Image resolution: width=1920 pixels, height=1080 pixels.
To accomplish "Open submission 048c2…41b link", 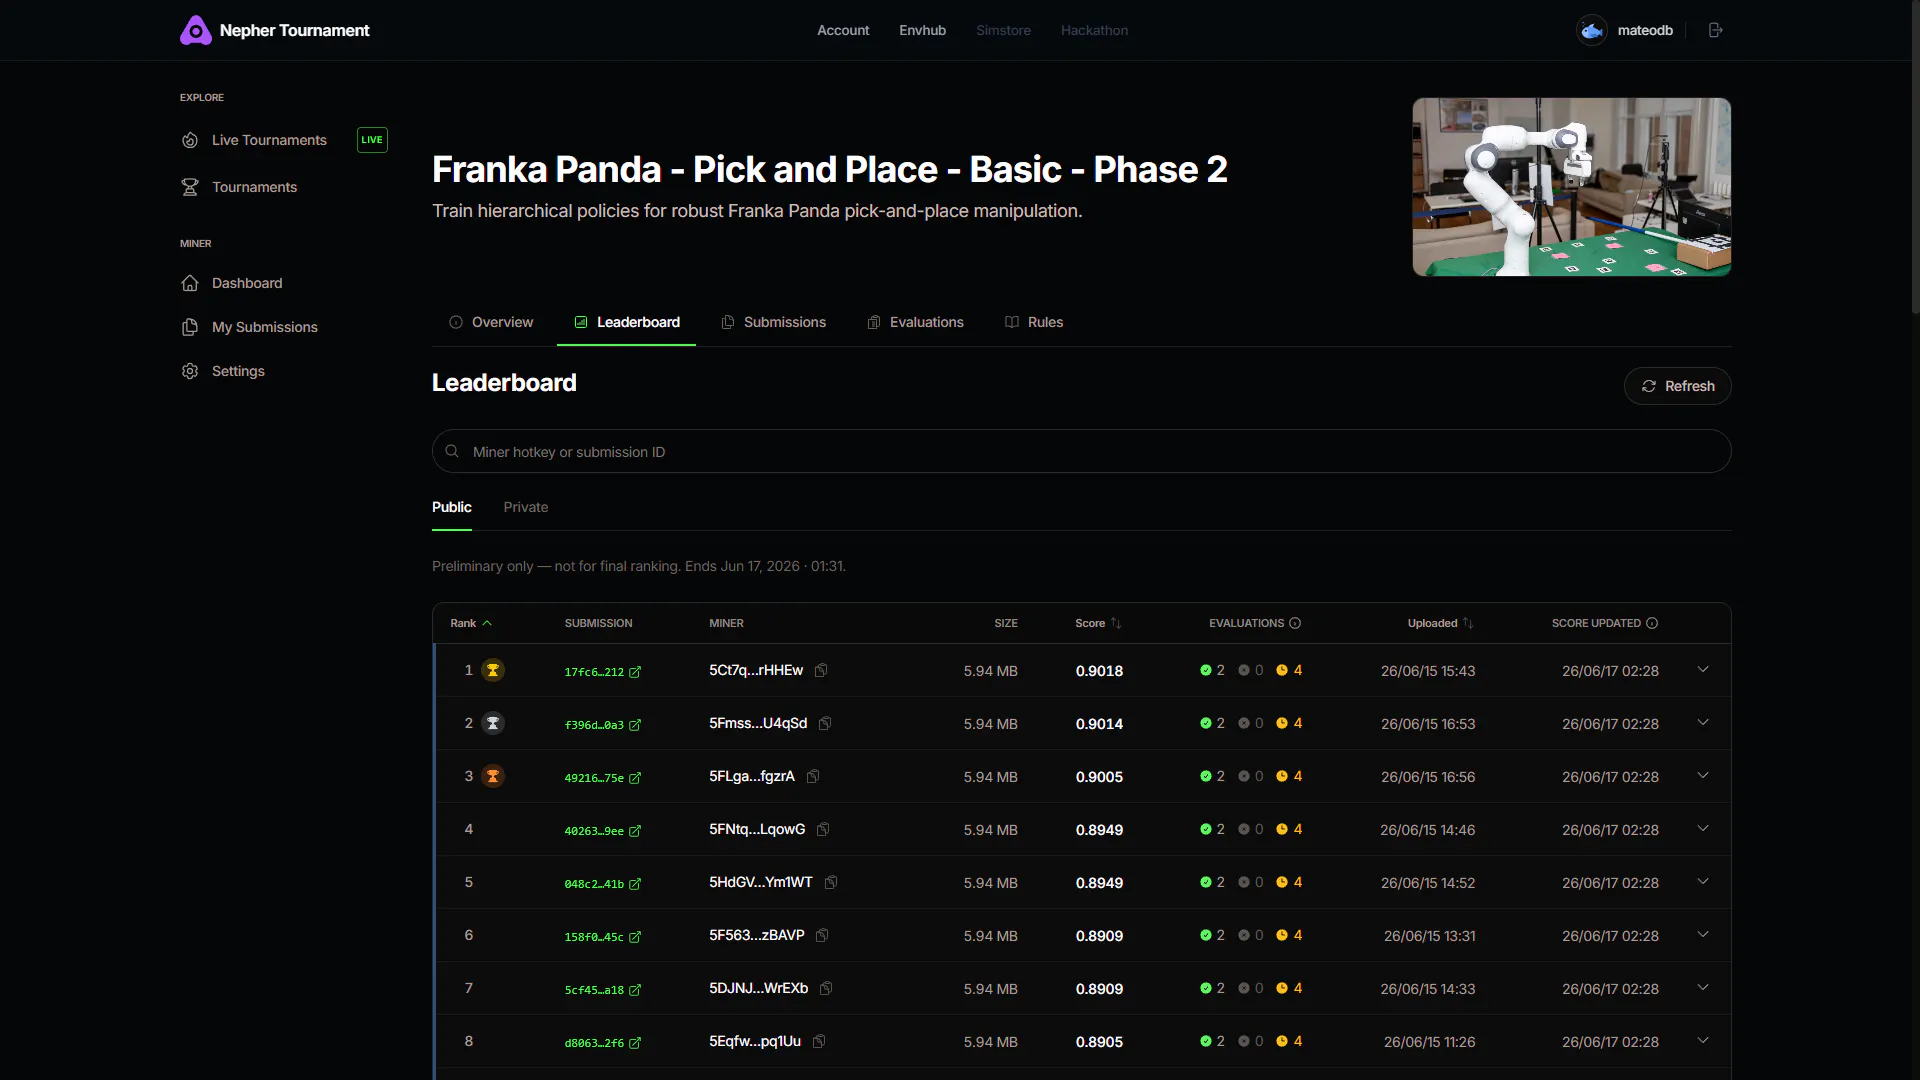I will (602, 884).
